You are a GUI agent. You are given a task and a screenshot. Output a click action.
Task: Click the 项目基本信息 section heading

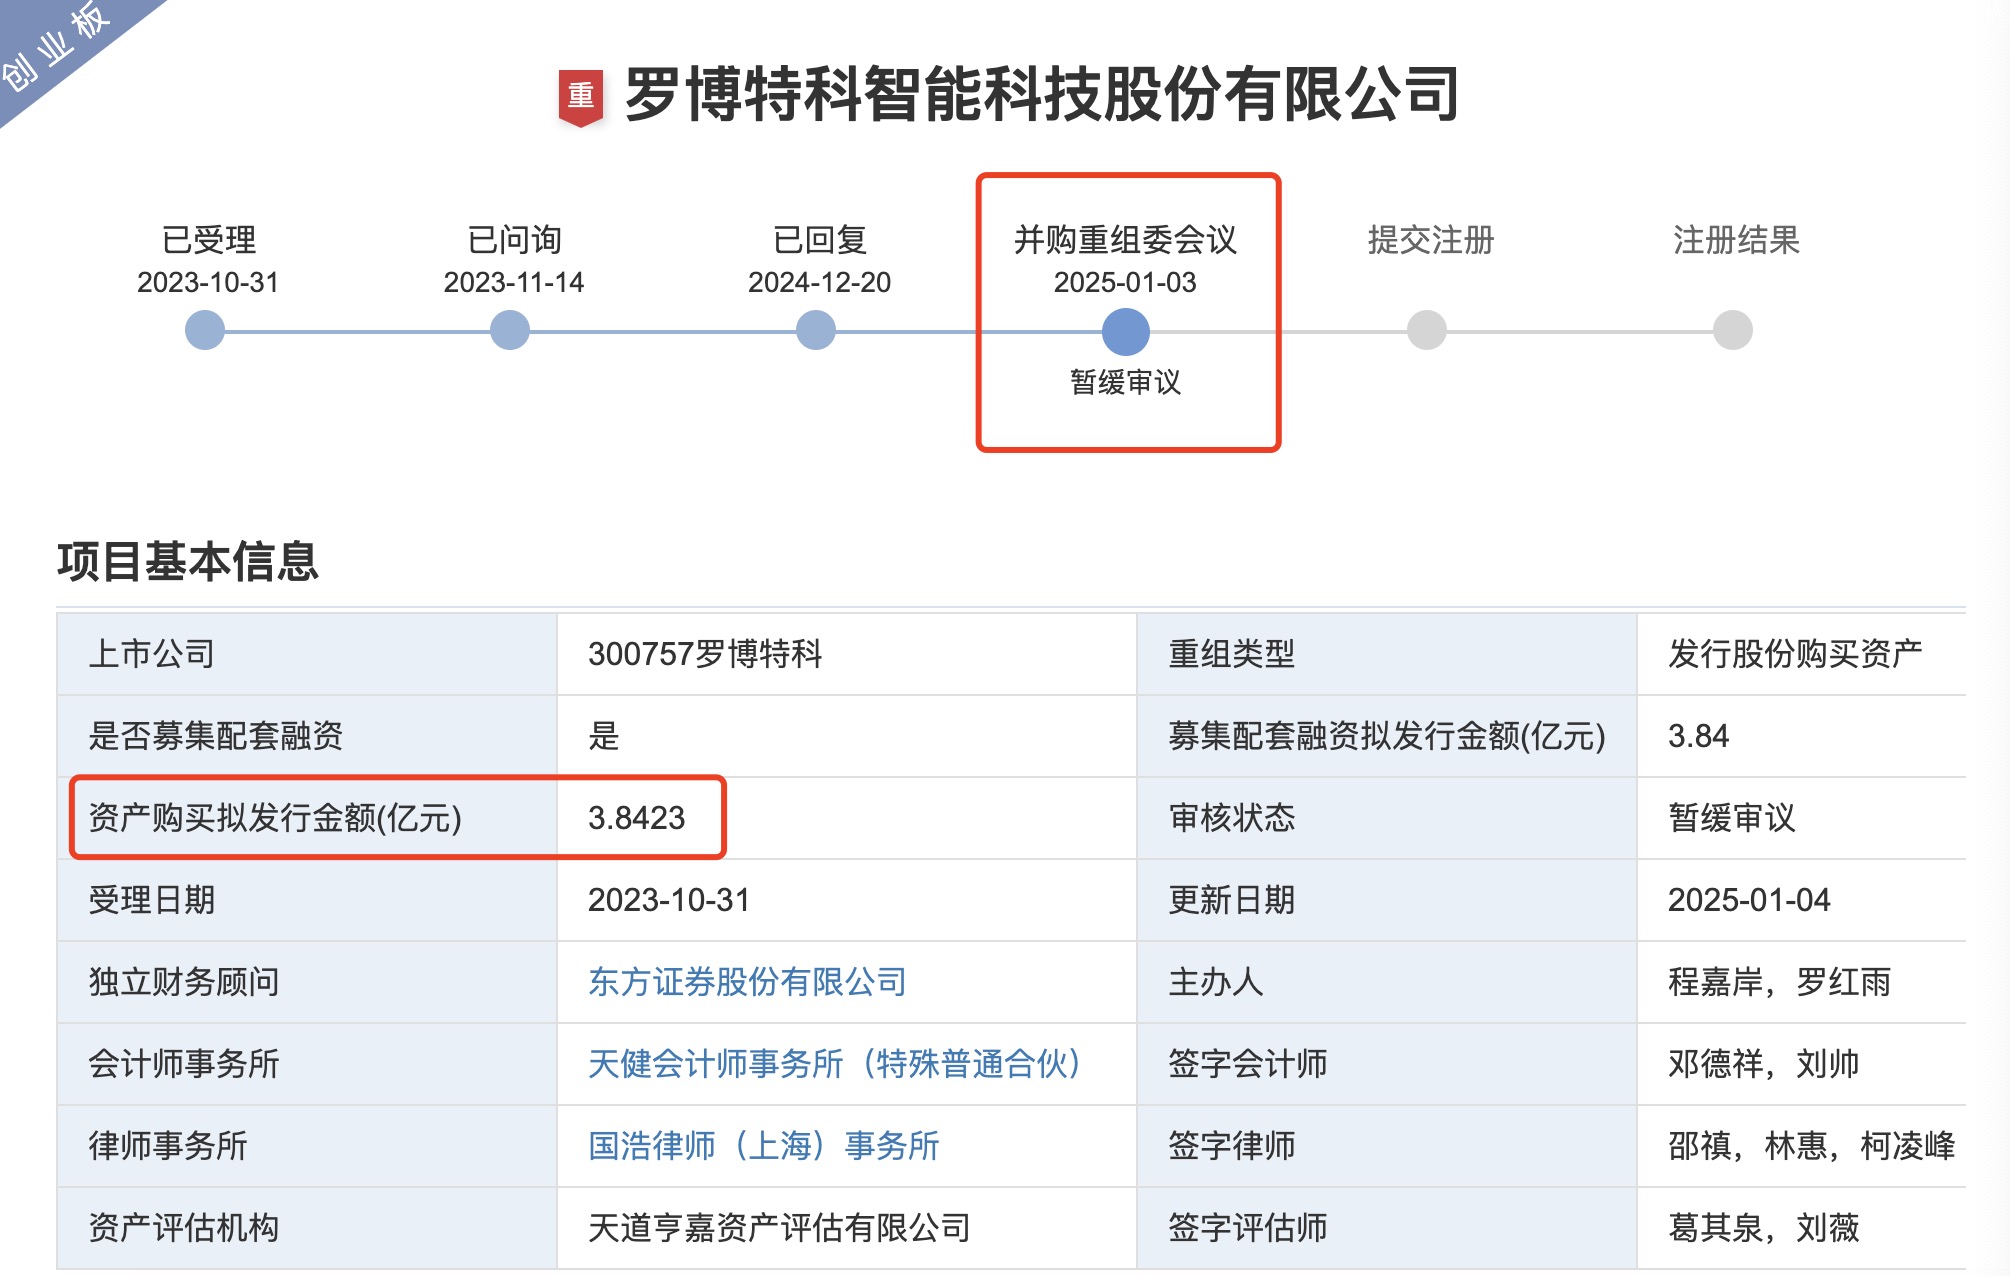[188, 561]
